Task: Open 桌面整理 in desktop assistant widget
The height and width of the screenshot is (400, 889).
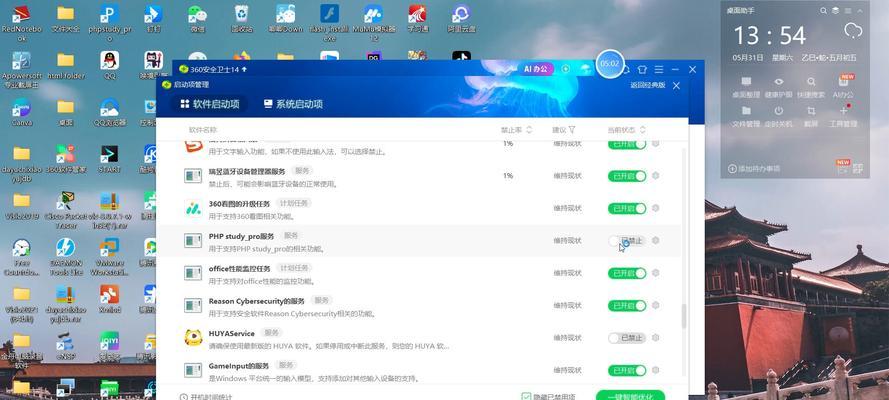Action: click(746, 87)
